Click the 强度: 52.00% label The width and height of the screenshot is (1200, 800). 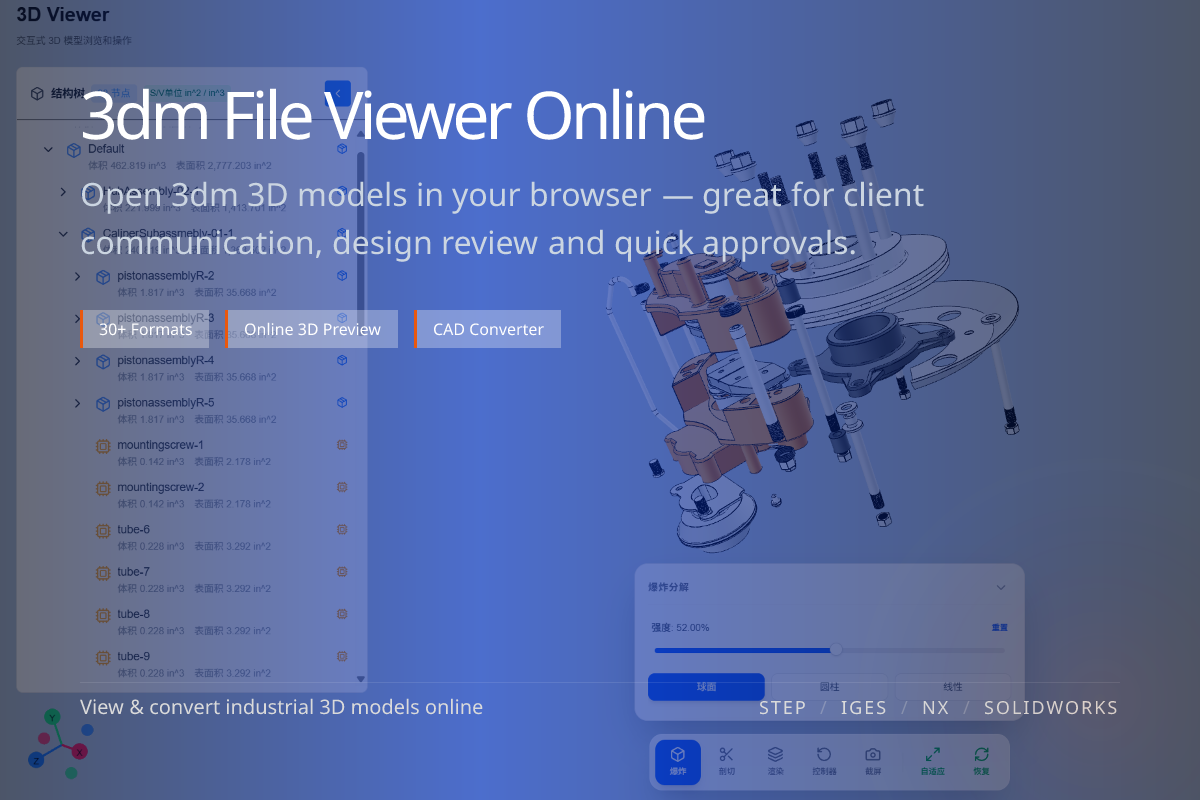click(681, 628)
